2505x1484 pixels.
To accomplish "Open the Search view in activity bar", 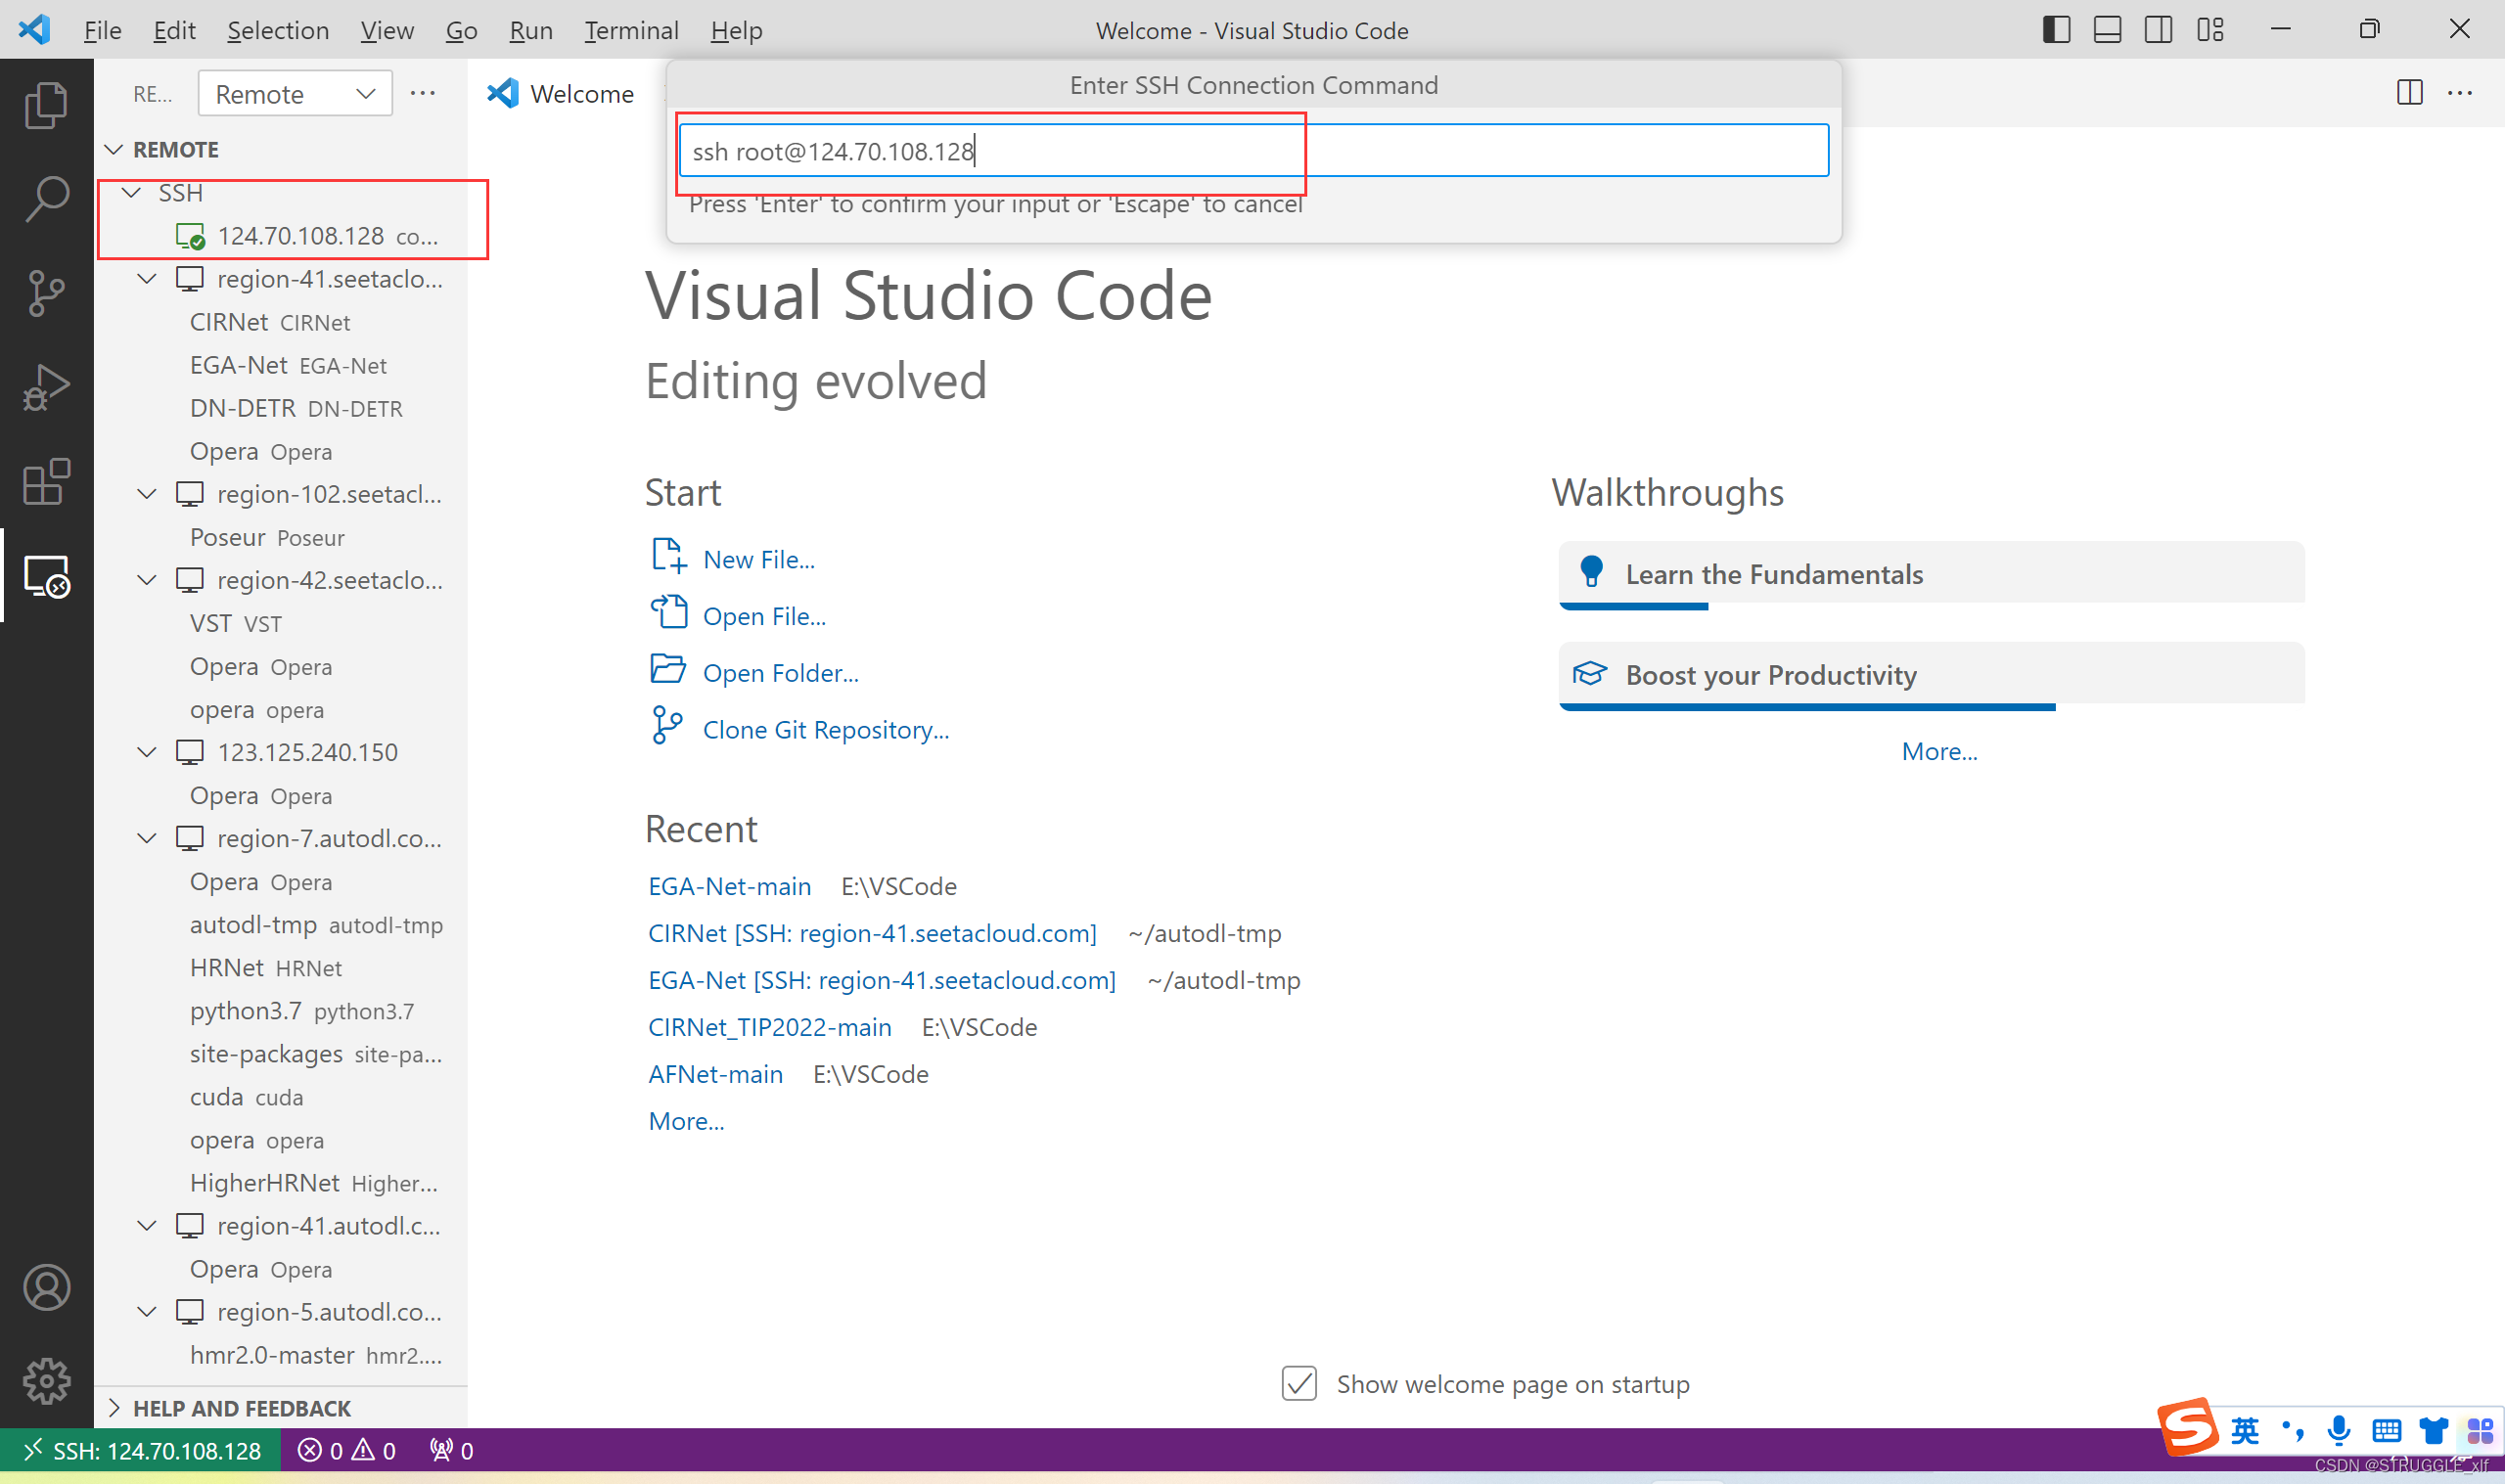I will click(x=46, y=199).
